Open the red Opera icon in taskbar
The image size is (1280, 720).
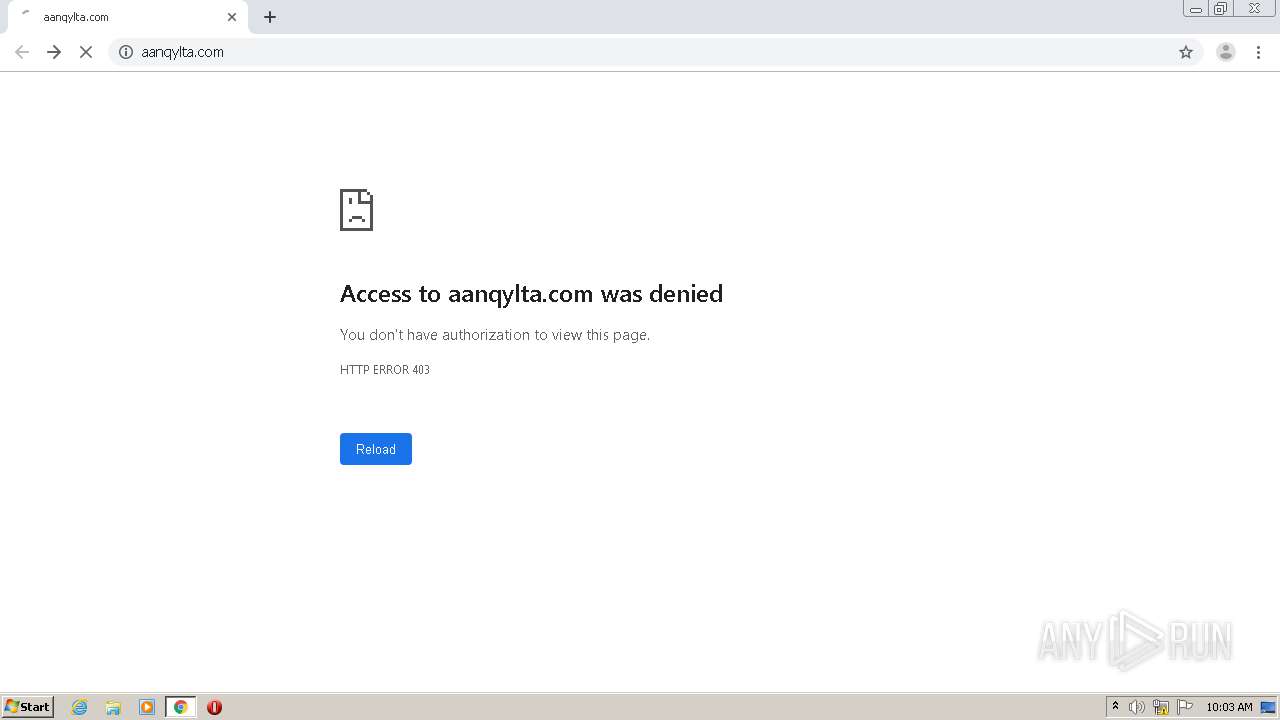coord(214,707)
